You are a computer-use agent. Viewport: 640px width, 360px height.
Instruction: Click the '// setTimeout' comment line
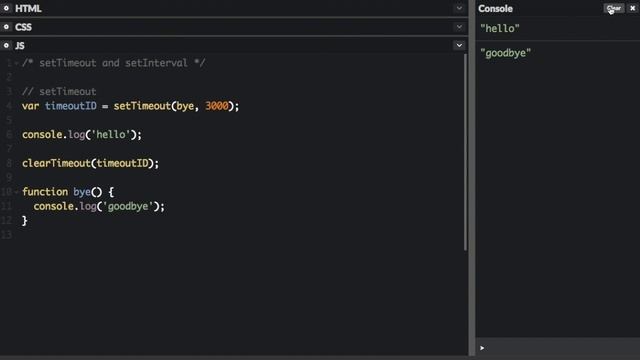click(59, 91)
